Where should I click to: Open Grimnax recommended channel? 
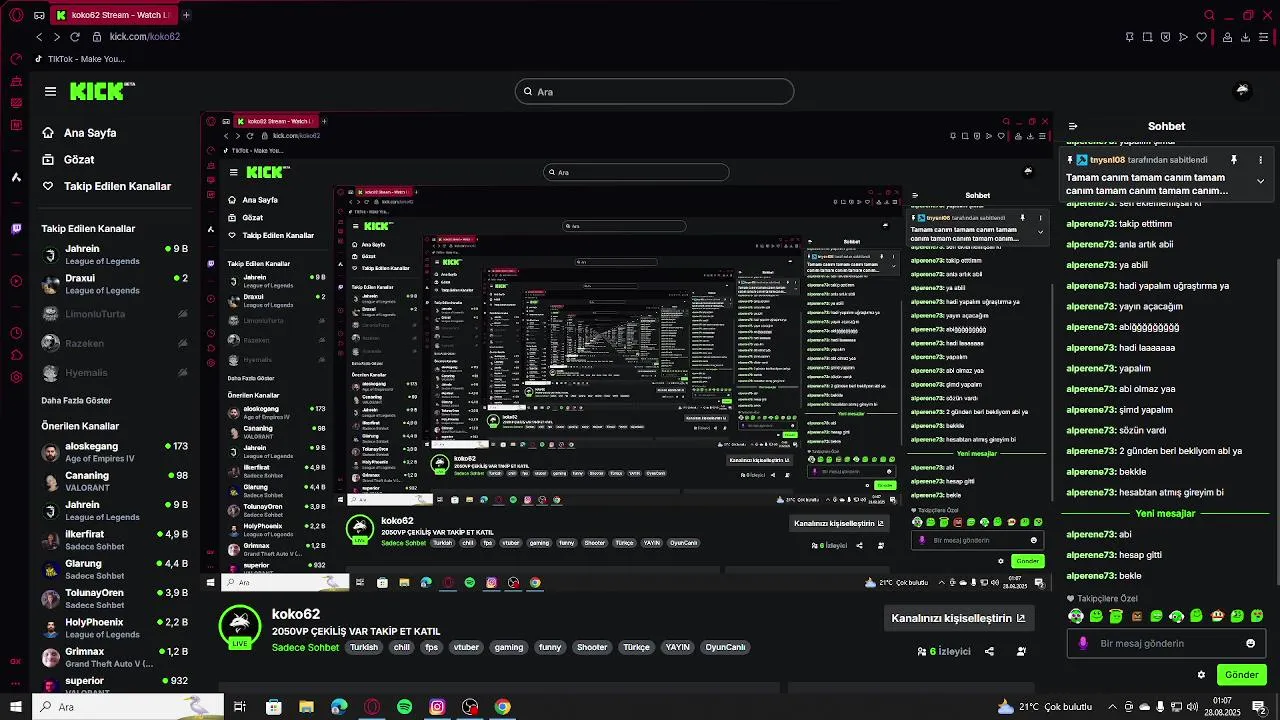pyautogui.click(x=115, y=657)
